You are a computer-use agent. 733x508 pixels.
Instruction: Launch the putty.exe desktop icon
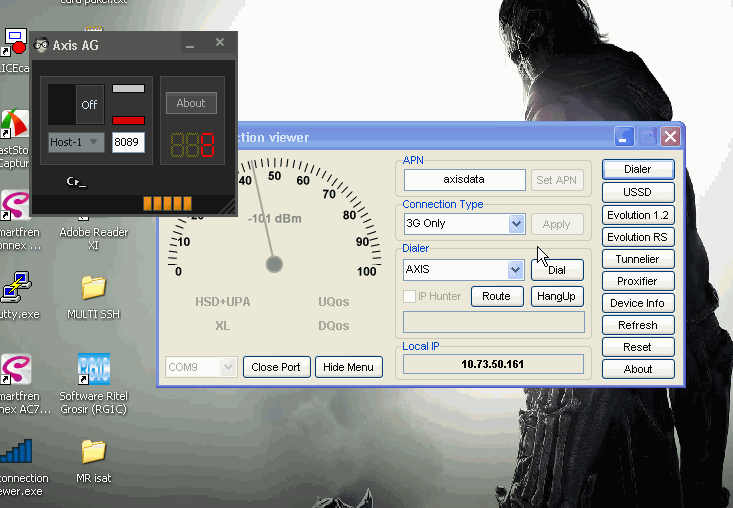click(16, 286)
